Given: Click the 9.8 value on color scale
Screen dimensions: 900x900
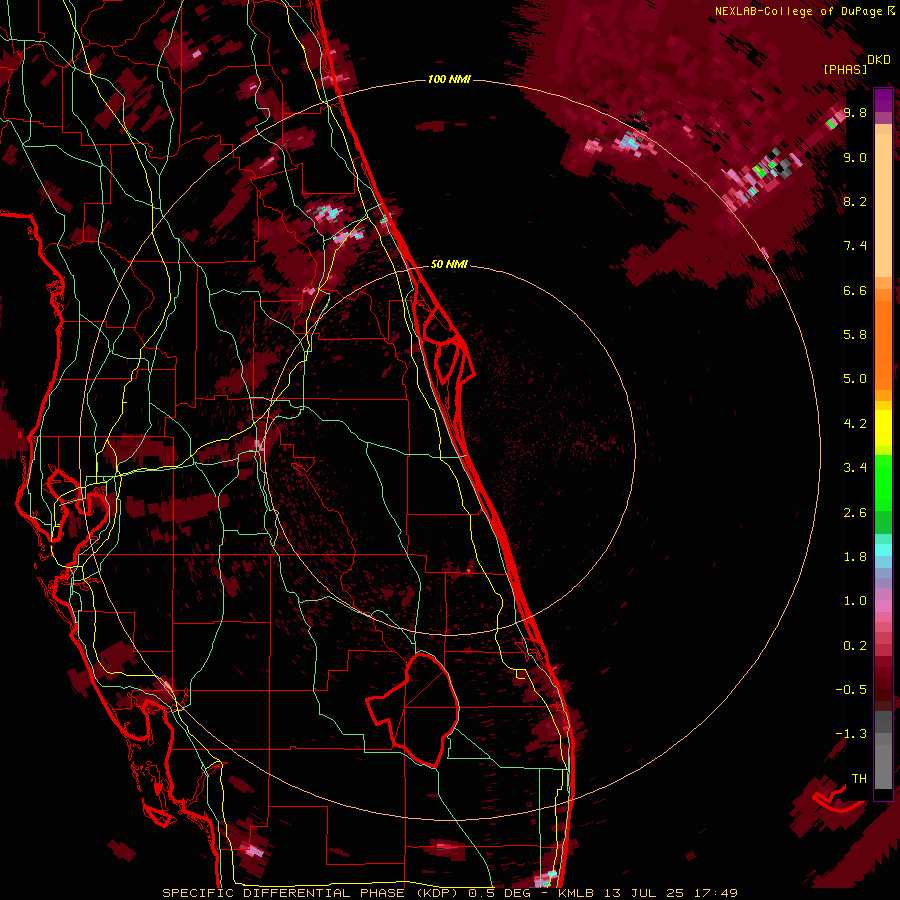Looking at the screenshot, I should point(855,112).
